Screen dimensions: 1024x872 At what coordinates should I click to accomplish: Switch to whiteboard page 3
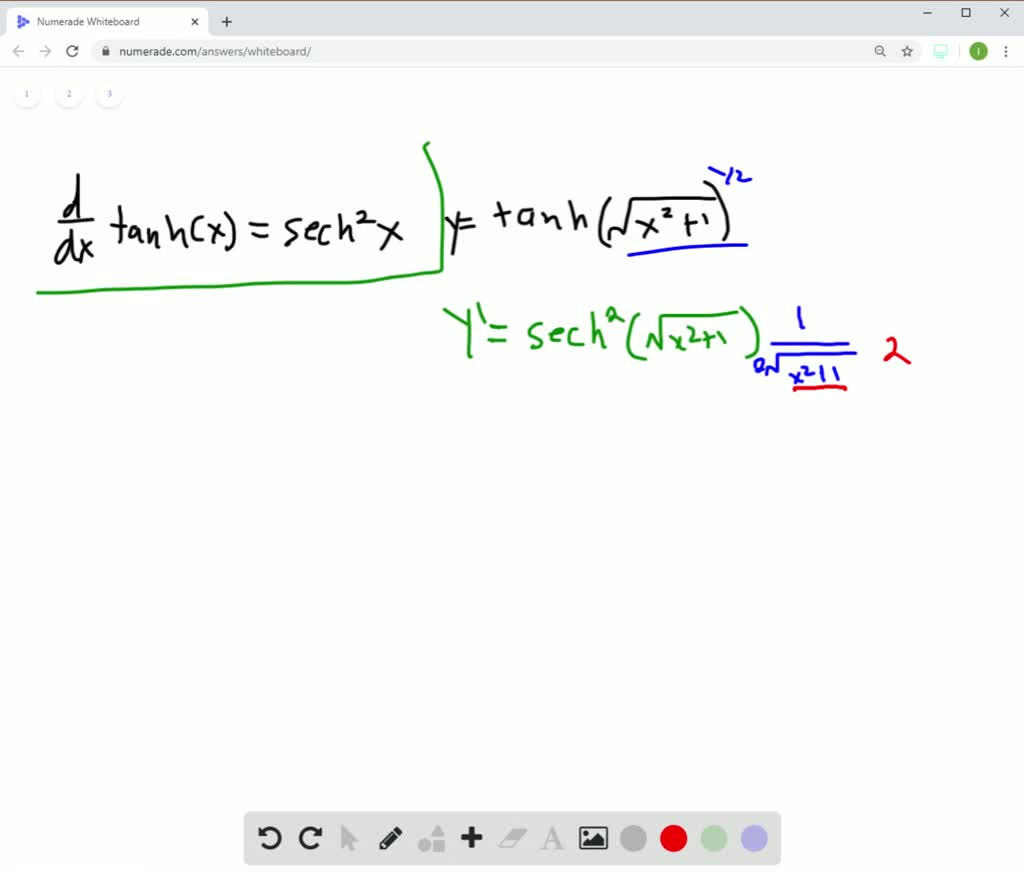click(x=108, y=93)
